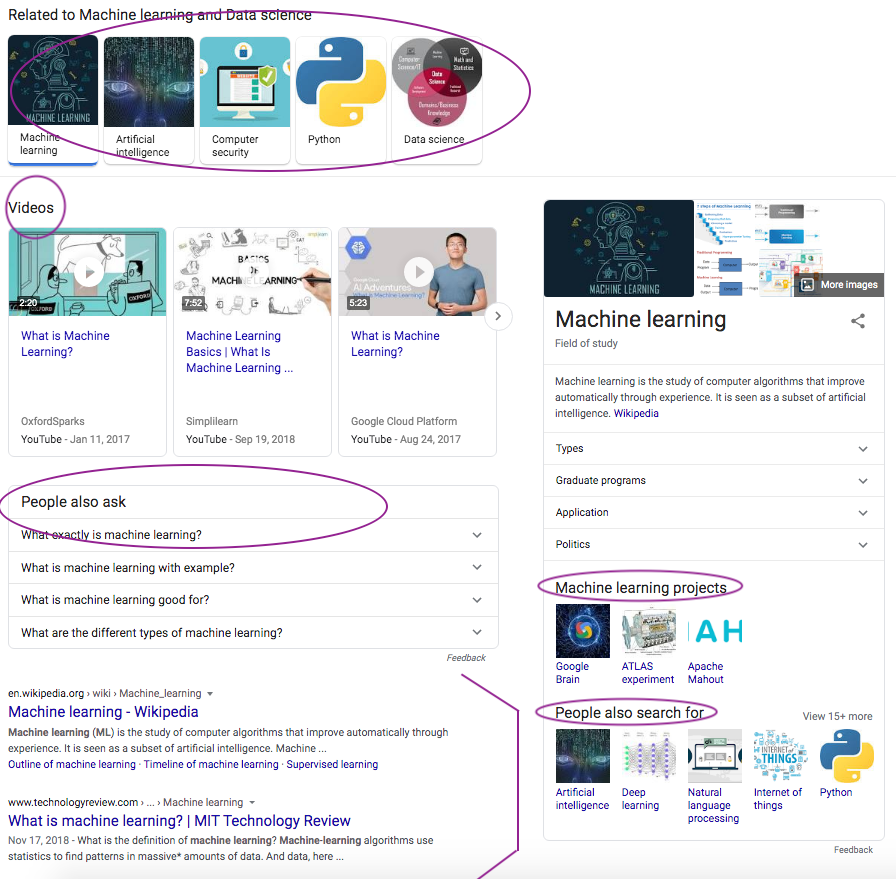
Task: Select the Google Brain project icon
Action: point(582,631)
